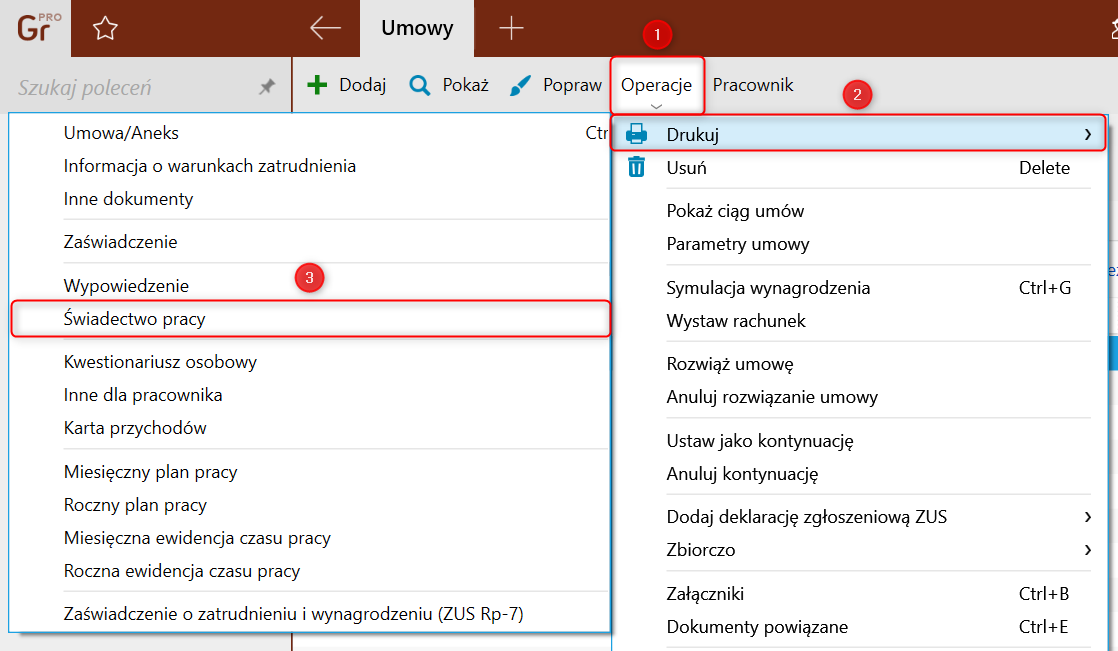Switch to the Umowy tab

417,29
